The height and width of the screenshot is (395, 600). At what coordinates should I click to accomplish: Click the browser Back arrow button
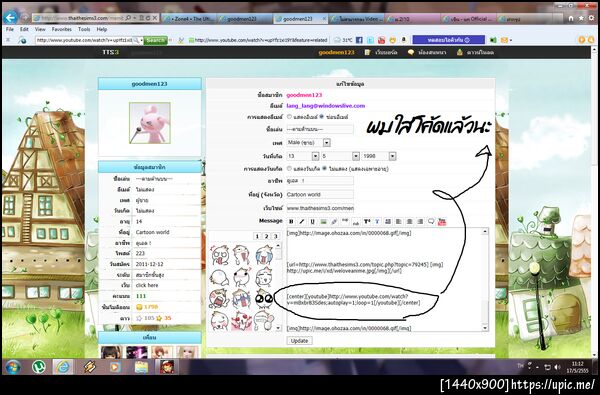[x=10, y=17]
